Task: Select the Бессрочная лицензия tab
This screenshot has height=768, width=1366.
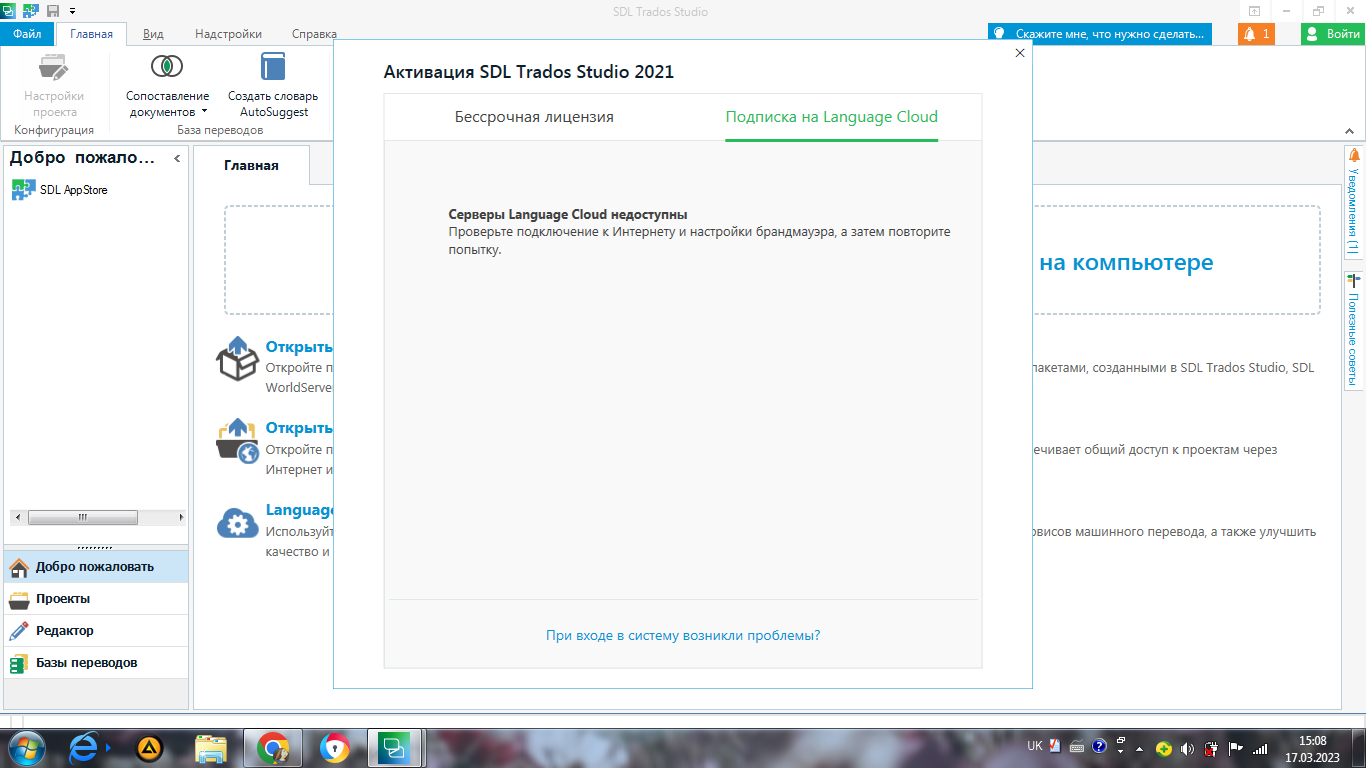Action: click(x=534, y=117)
